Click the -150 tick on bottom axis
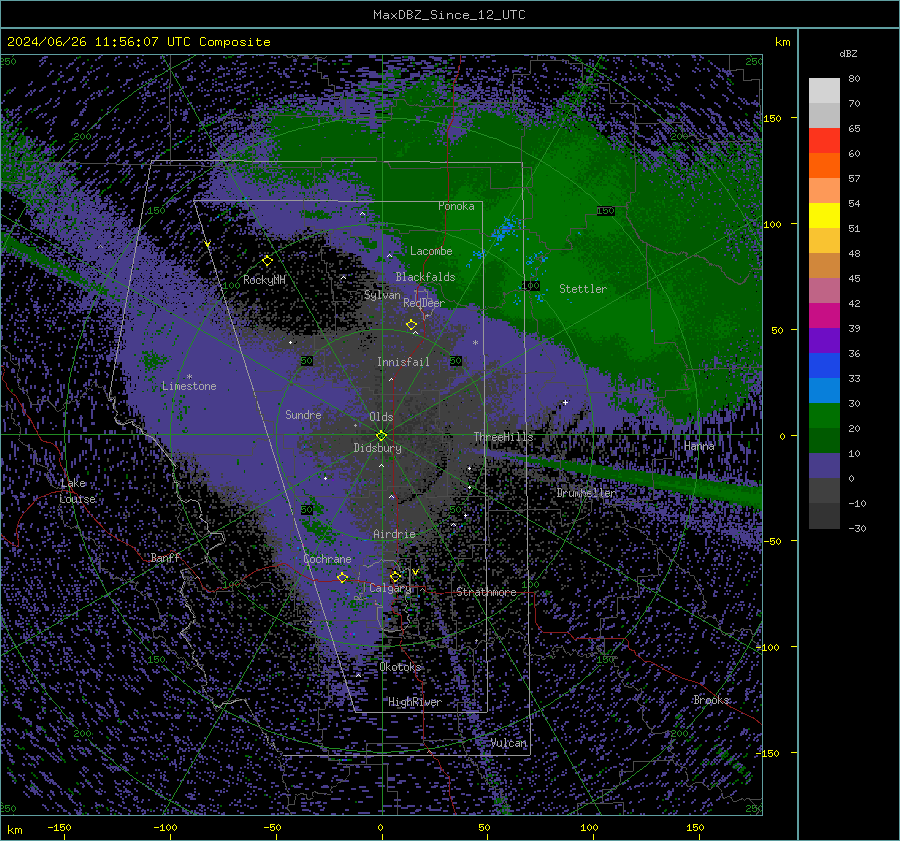This screenshot has width=900, height=841. pos(59,827)
